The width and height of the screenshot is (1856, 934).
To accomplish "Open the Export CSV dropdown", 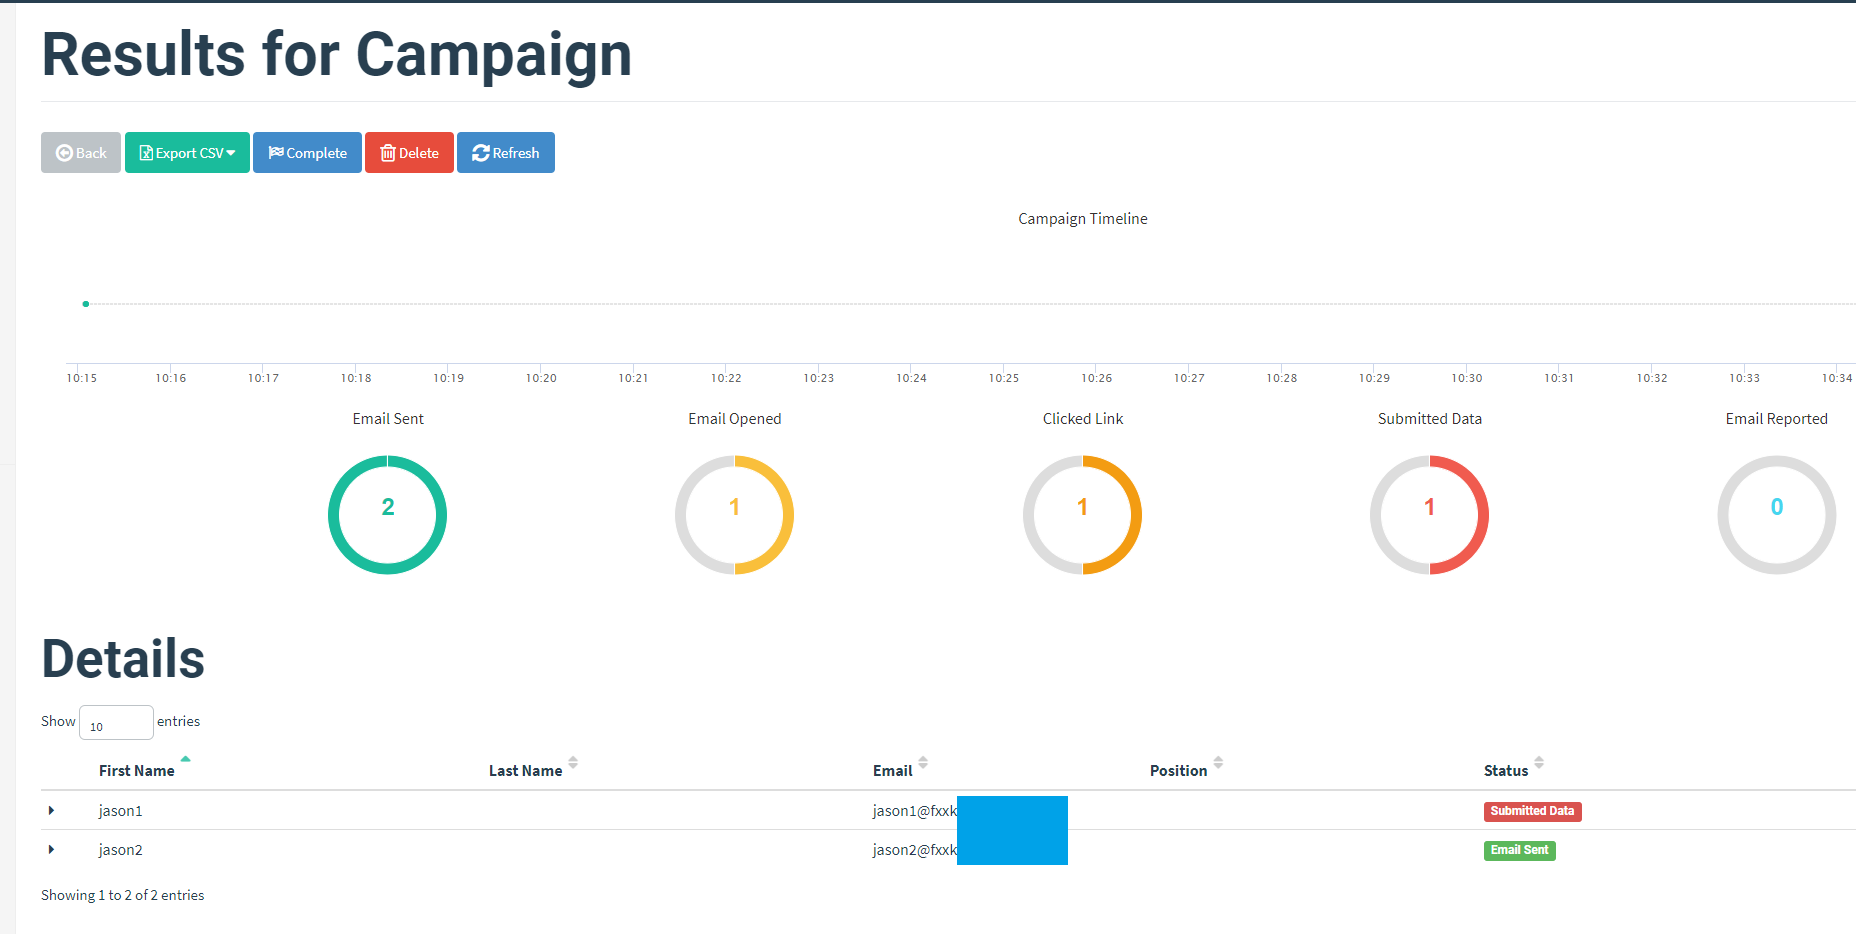I will 187,153.
